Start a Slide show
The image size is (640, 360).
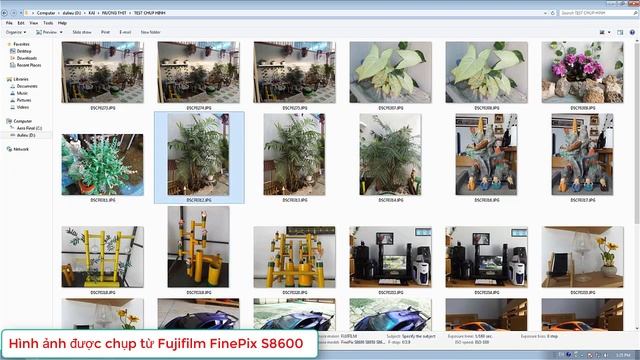[82, 32]
